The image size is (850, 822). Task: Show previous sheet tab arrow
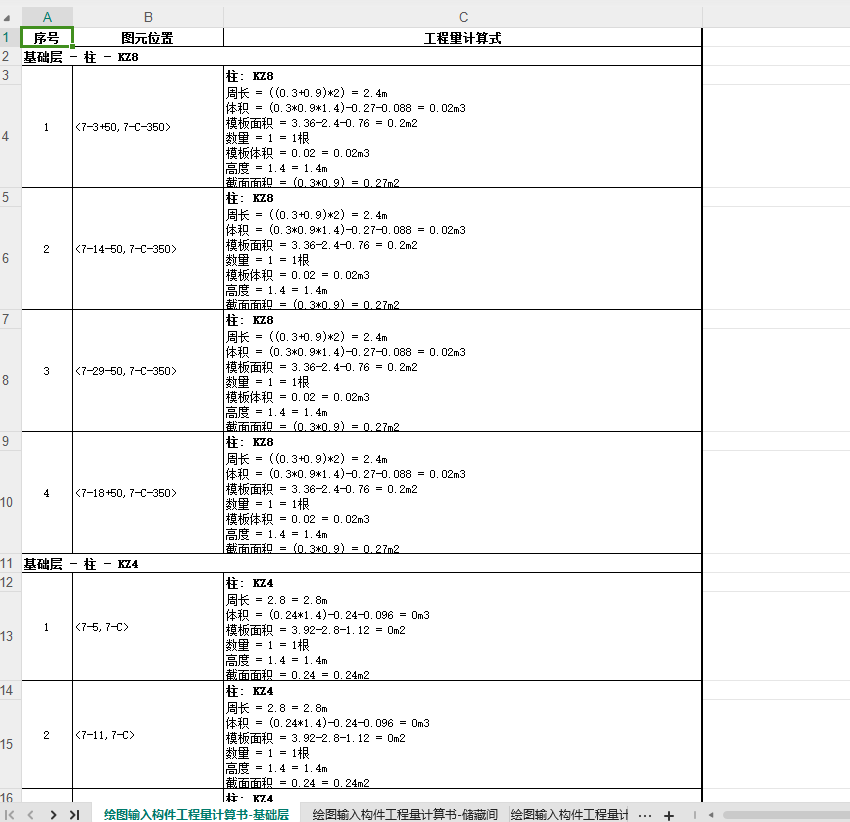click(x=30, y=814)
